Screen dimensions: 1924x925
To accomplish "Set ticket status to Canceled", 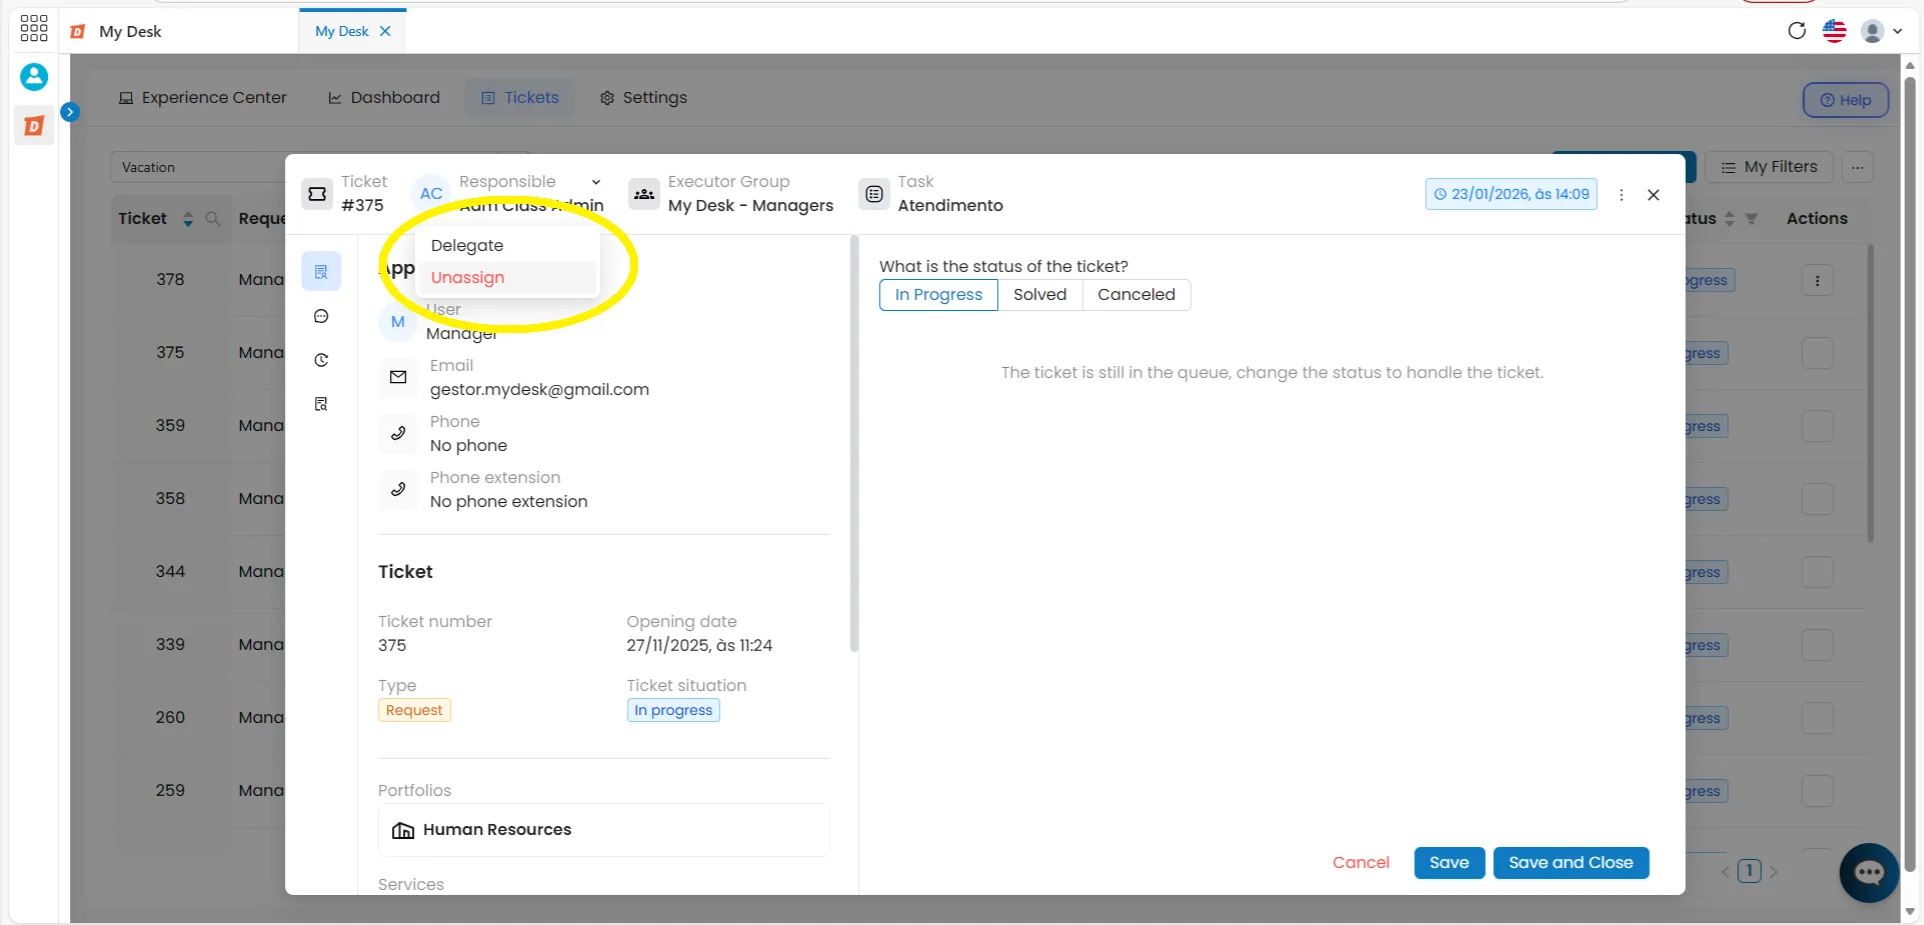I will 1136,295.
